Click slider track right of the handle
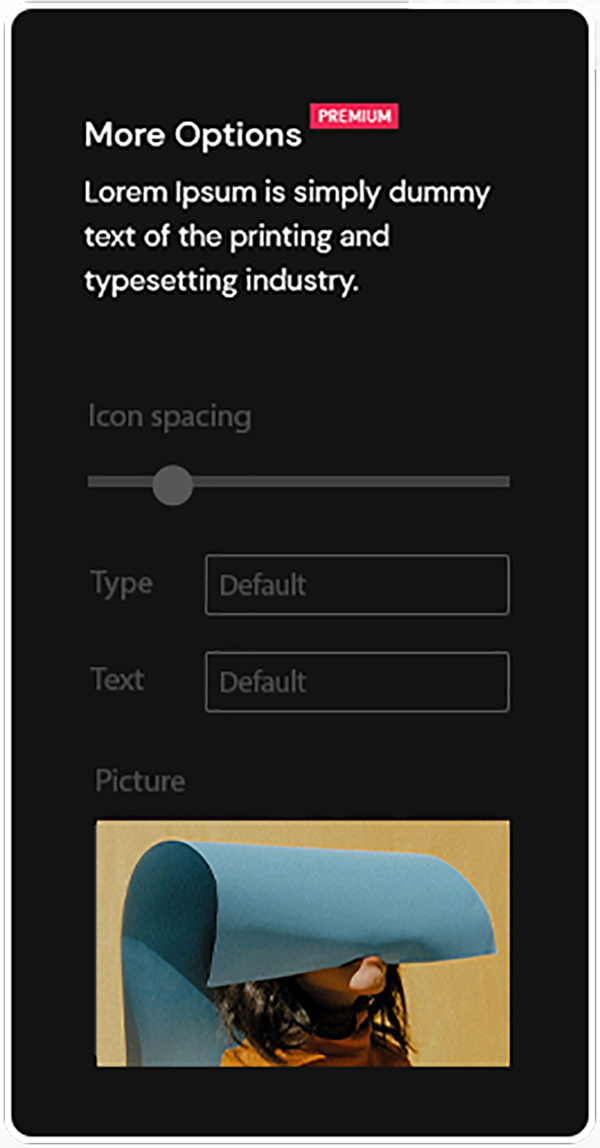The image size is (600, 1148). [x=350, y=482]
